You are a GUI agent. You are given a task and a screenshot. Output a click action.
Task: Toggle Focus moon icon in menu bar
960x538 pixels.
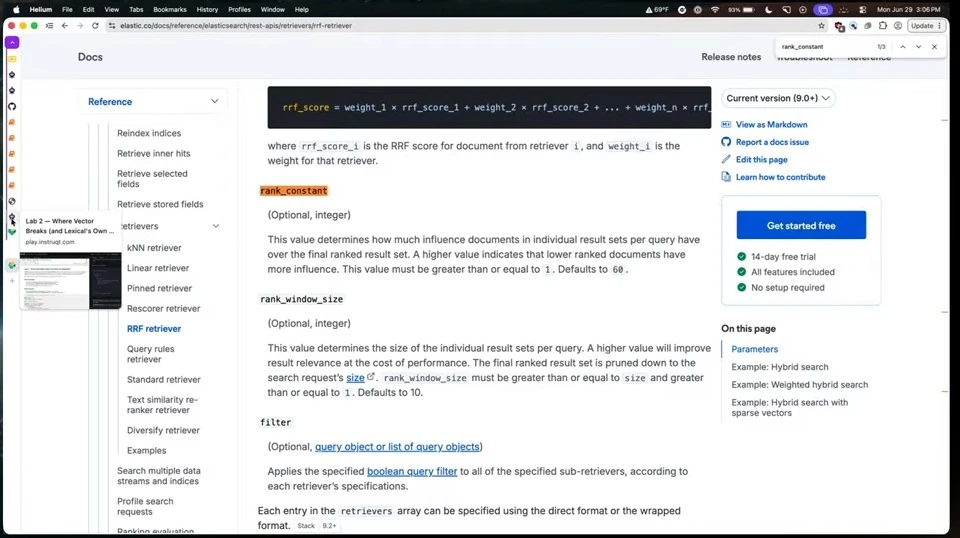pyautogui.click(x=769, y=10)
